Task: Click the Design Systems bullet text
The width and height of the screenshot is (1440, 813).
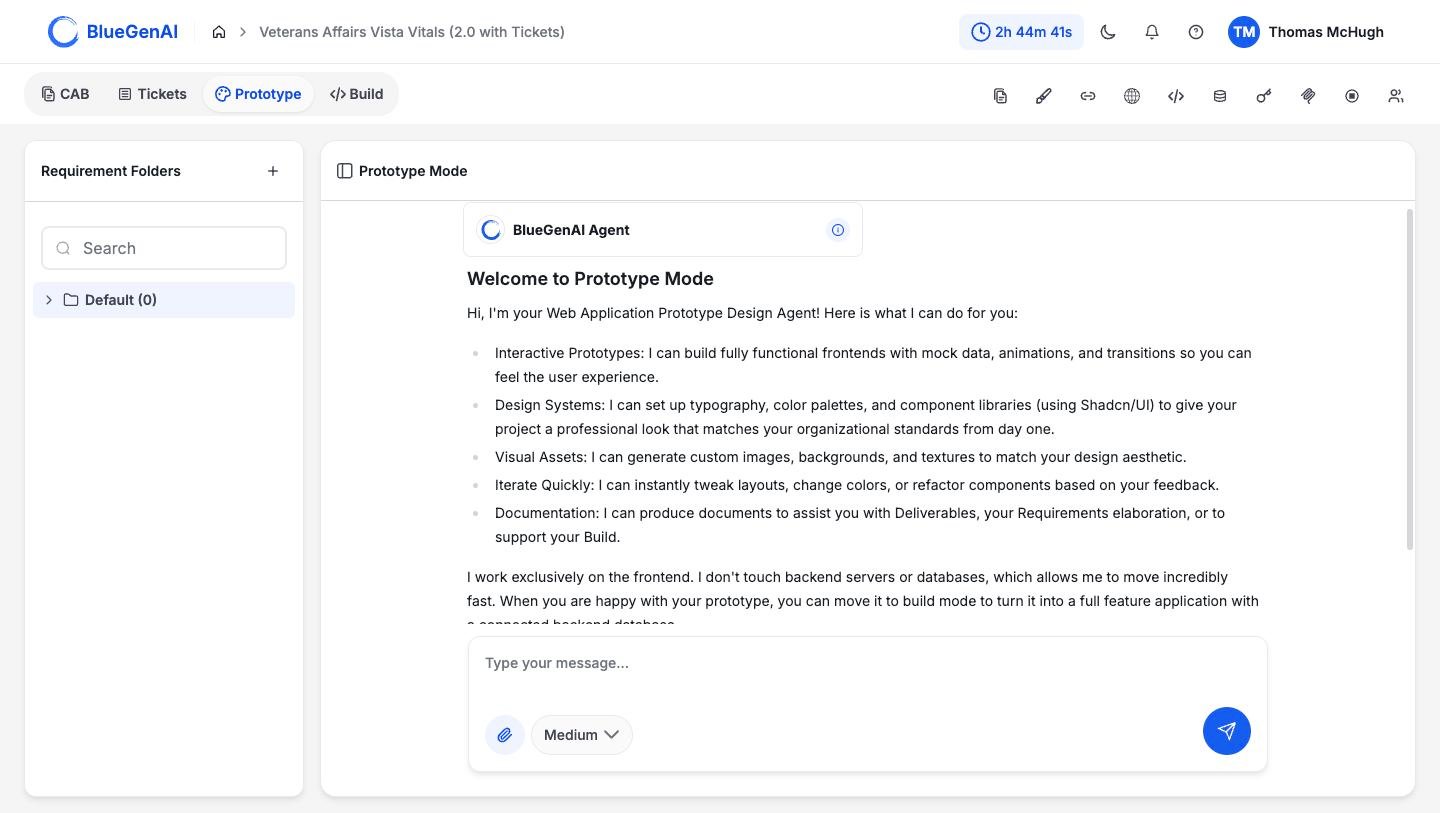Action: (x=866, y=417)
